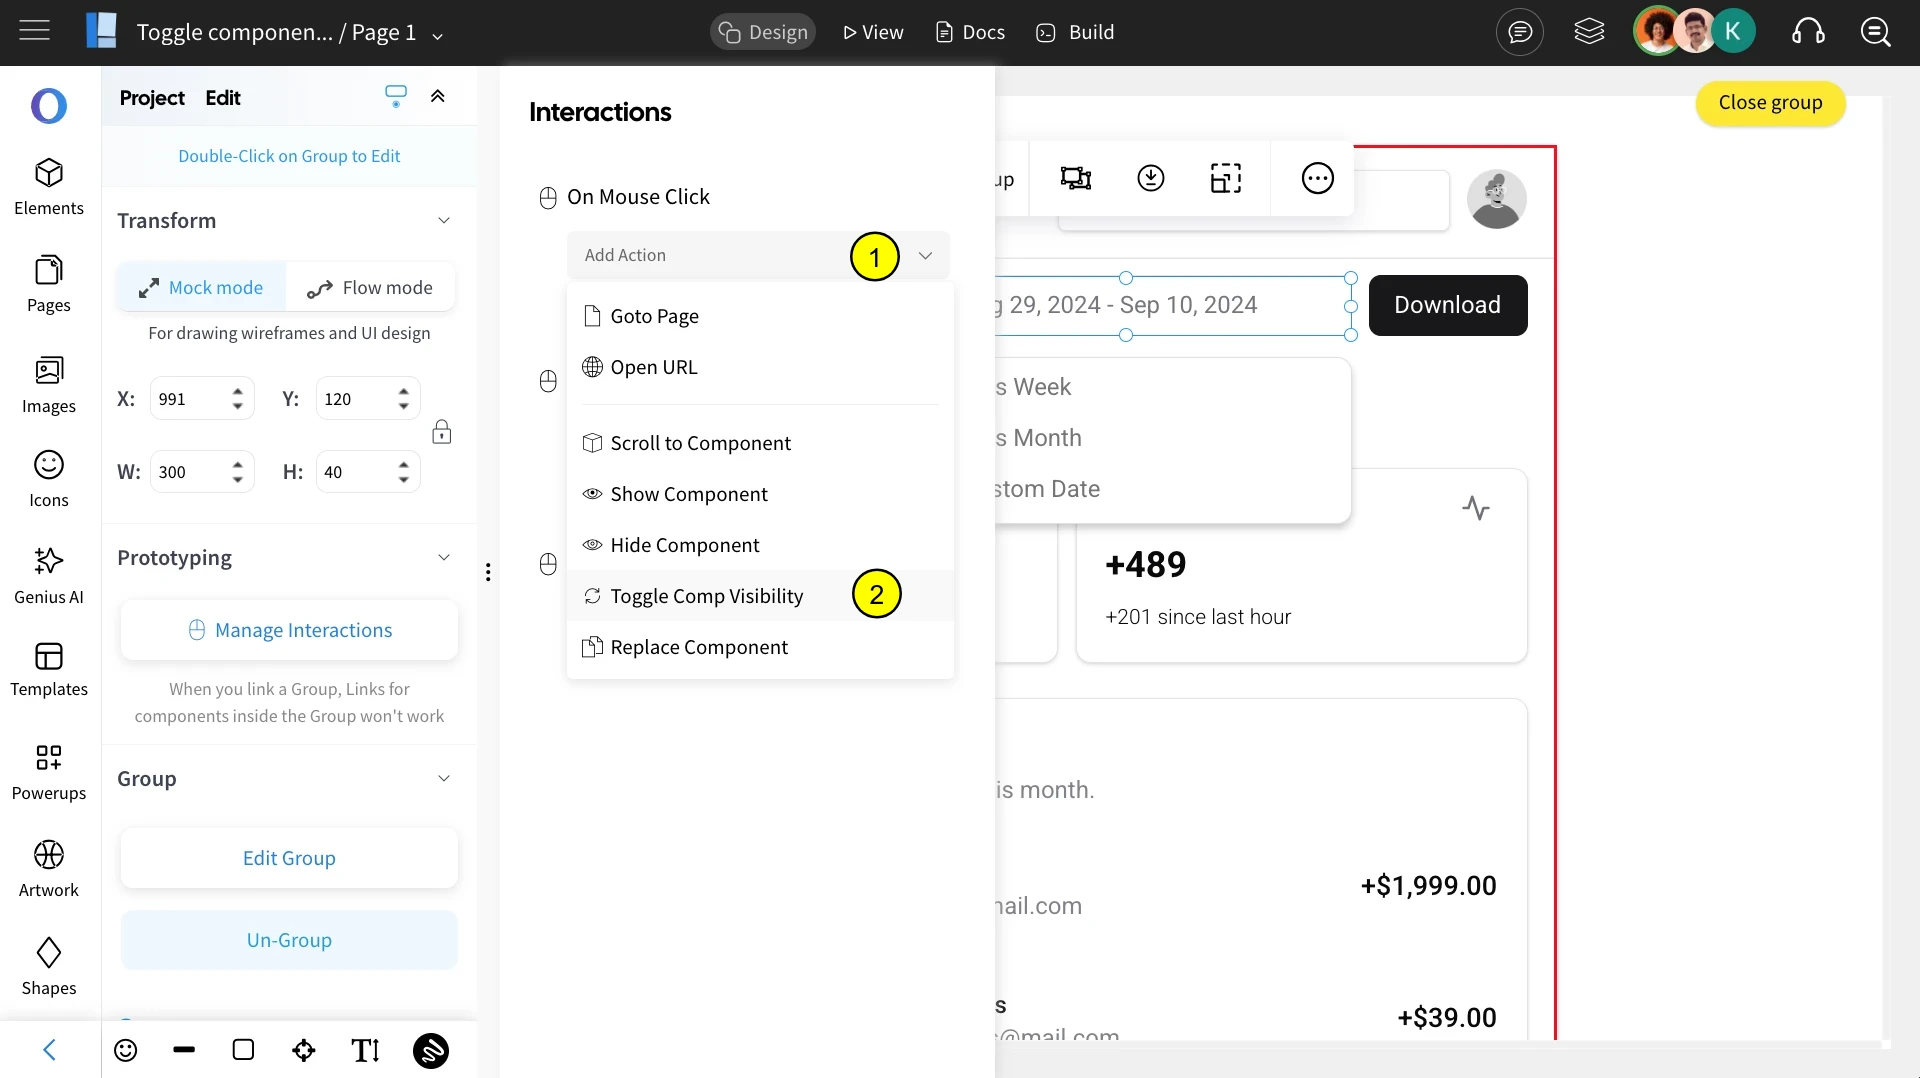1920x1078 pixels.
Task: Switch to Build tab
Action: click(x=1075, y=32)
